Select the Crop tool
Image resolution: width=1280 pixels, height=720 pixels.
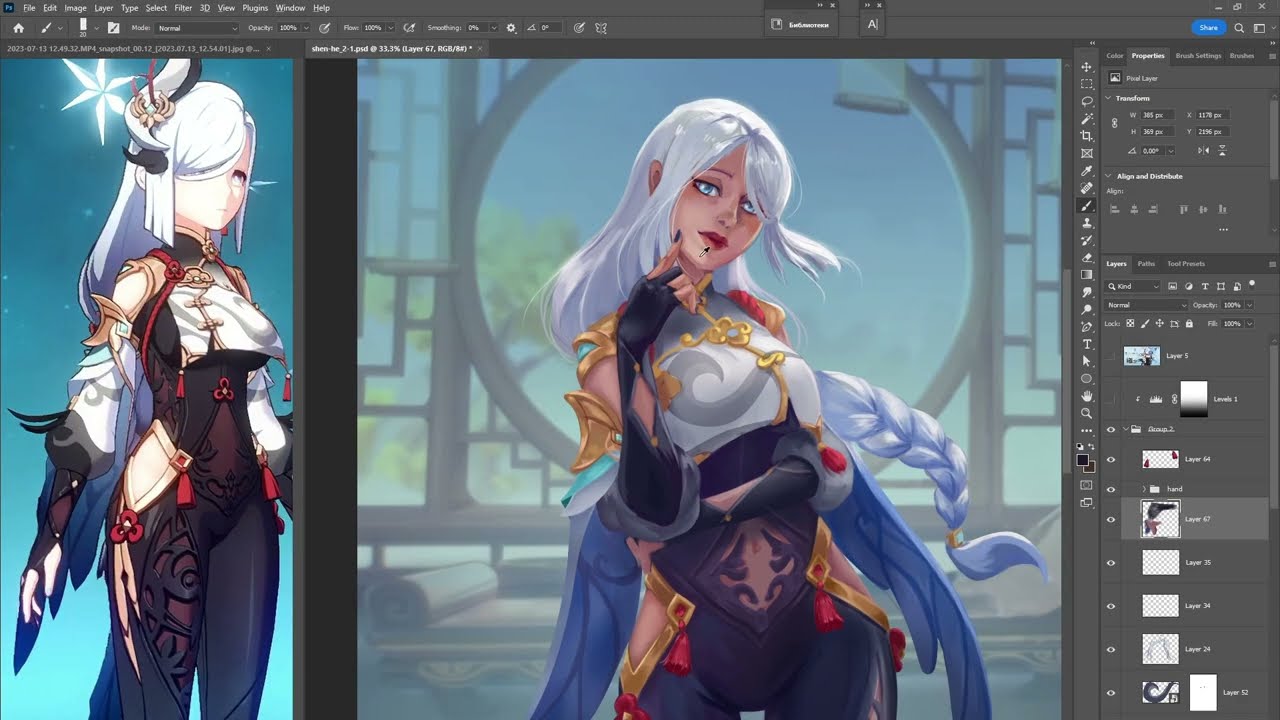(1087, 136)
